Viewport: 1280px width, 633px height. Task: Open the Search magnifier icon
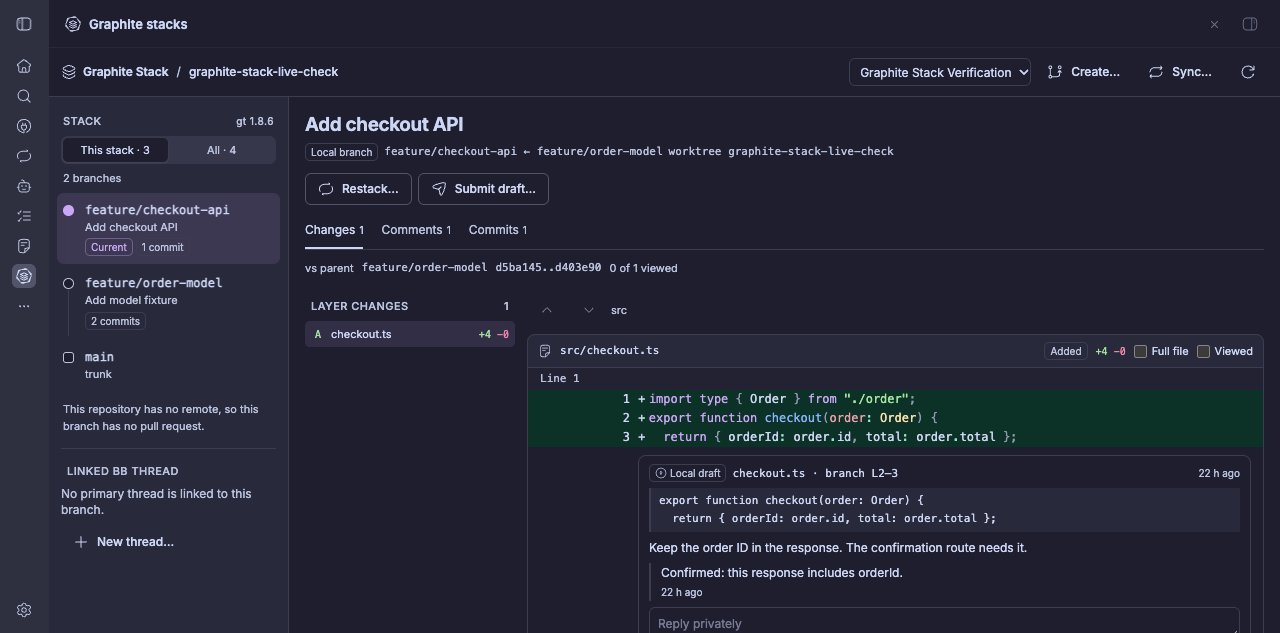[x=24, y=97]
